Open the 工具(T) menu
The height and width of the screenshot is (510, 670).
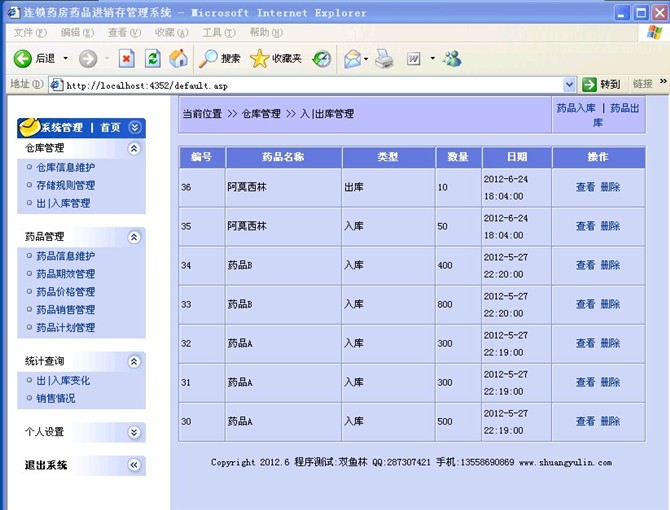219,32
